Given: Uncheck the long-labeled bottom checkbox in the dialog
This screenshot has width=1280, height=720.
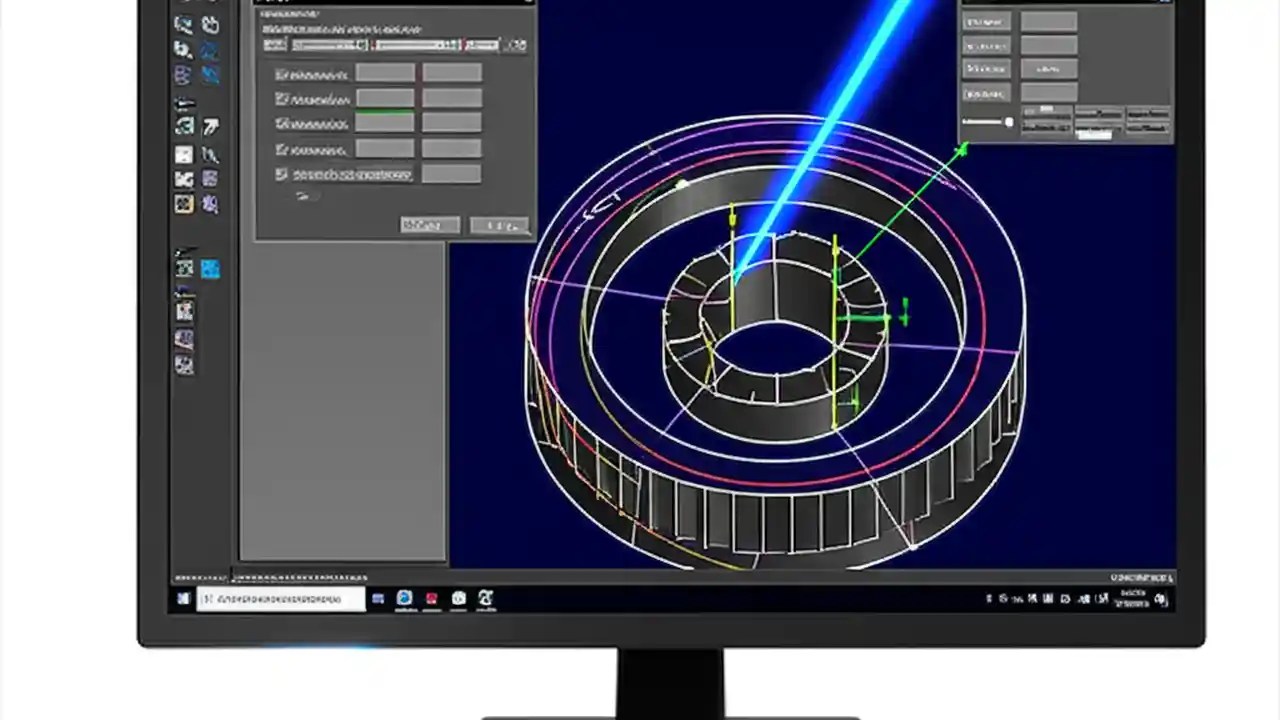Looking at the screenshot, I should 282,174.
